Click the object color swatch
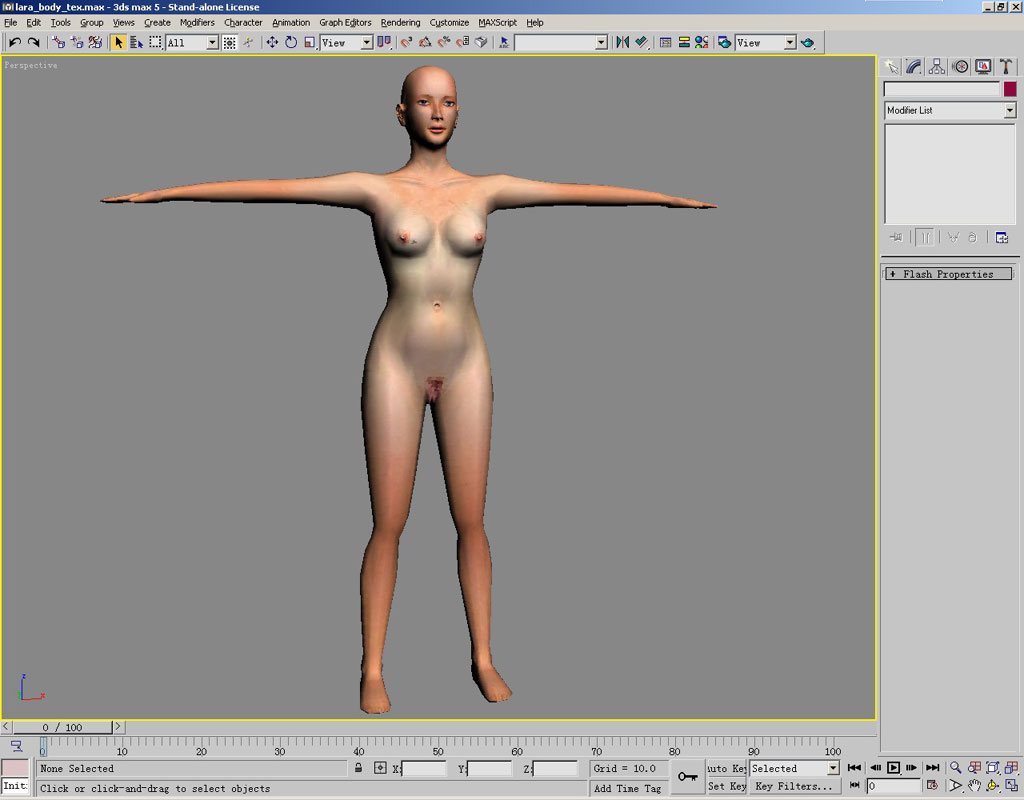Viewport: 1024px width, 800px height. [x=1010, y=89]
